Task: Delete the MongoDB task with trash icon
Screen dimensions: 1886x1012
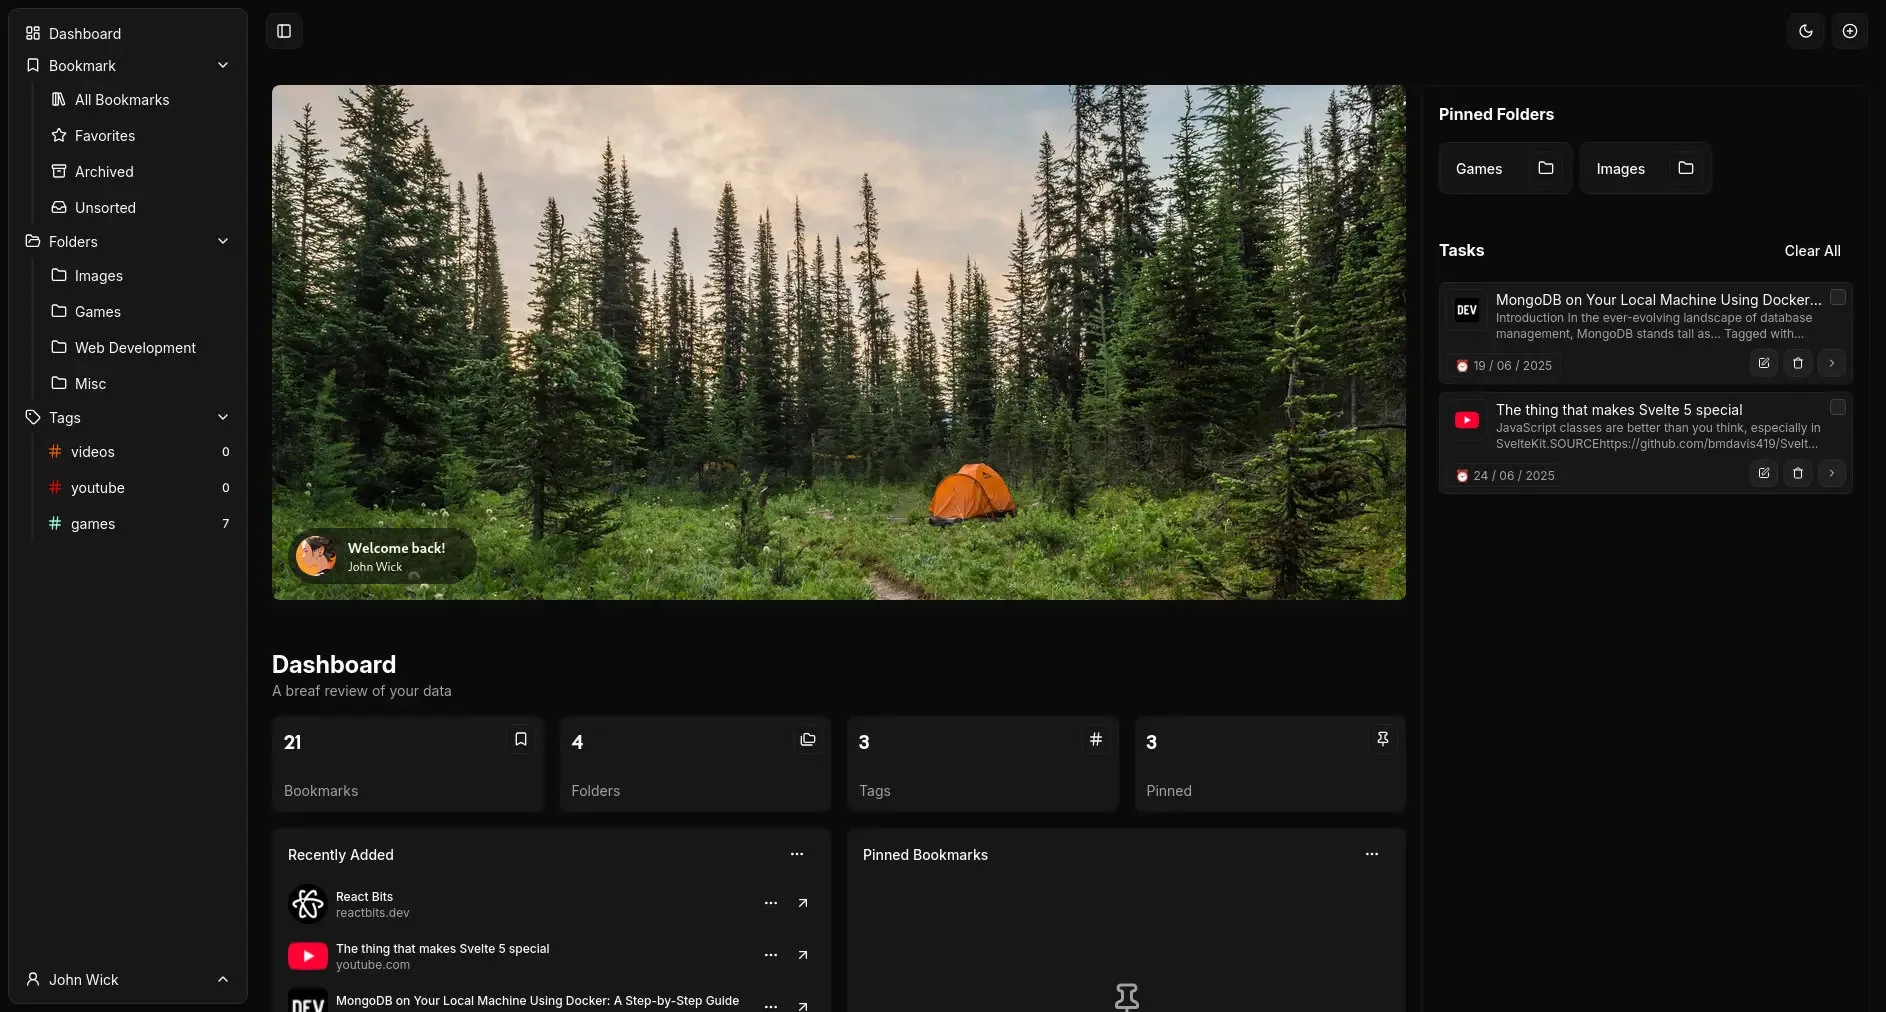Action: [1797, 363]
